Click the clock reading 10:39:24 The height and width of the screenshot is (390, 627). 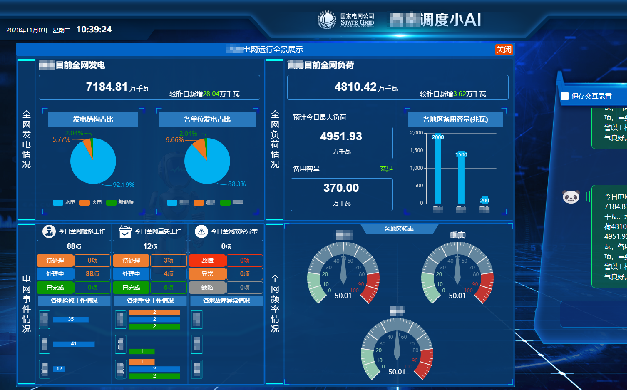(x=94, y=29)
